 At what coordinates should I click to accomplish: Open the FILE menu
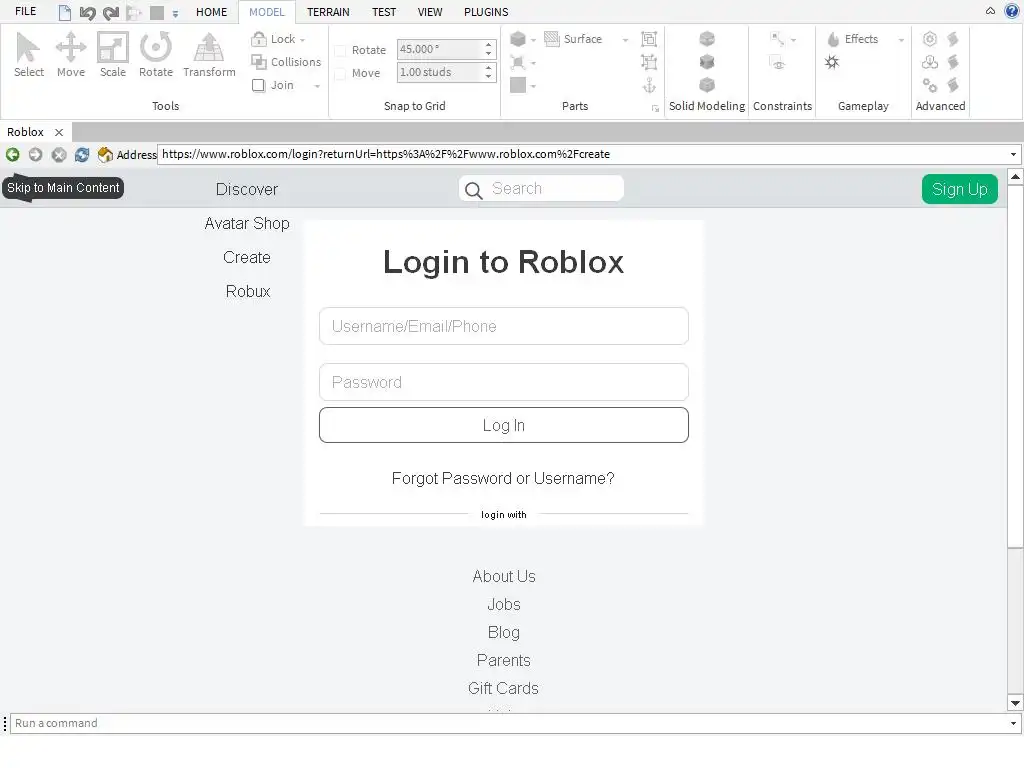[x=25, y=12]
